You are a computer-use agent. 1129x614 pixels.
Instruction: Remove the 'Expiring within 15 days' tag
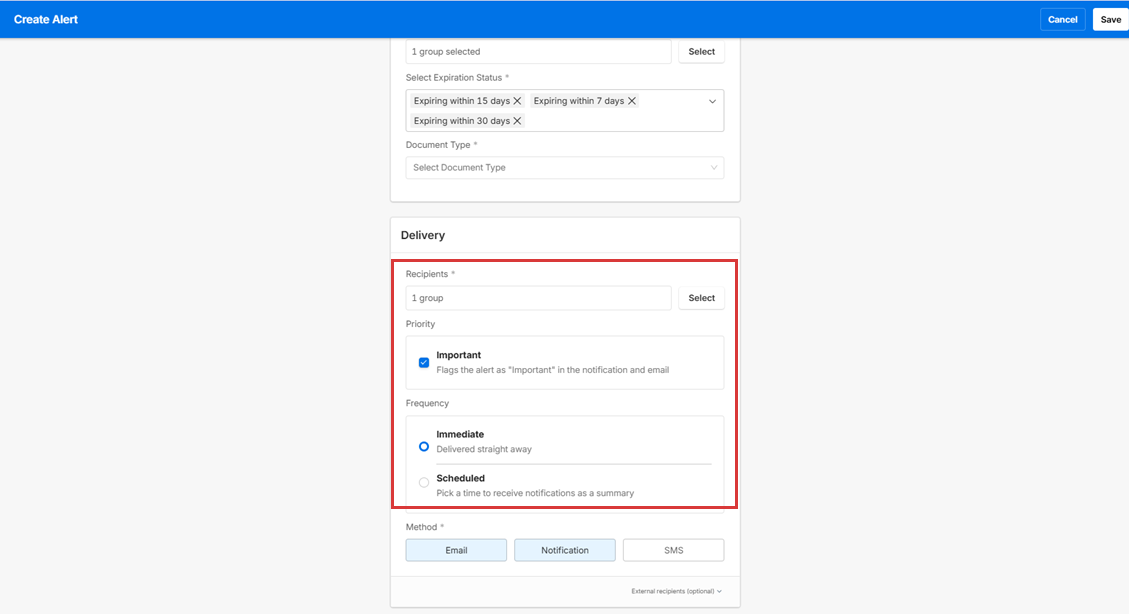pos(517,101)
